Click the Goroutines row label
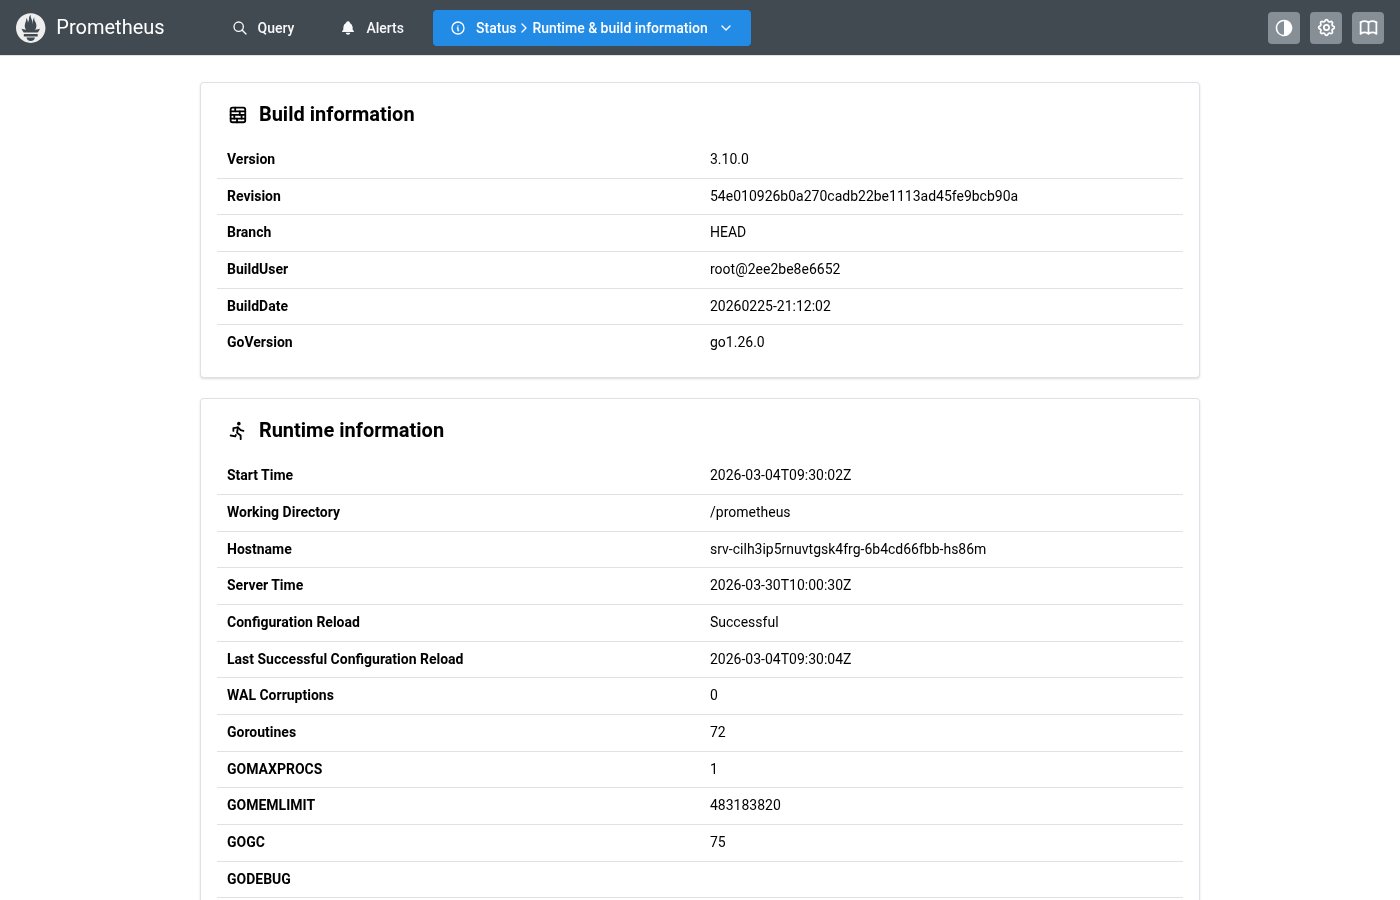Viewport: 1400px width, 900px height. coord(261,732)
